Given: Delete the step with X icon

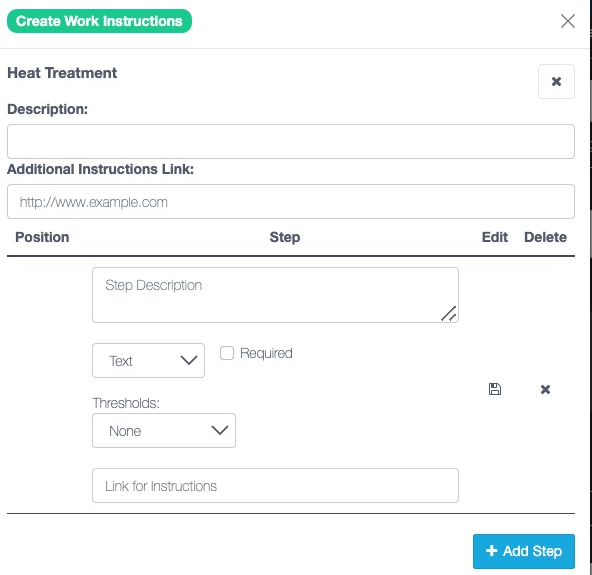Looking at the screenshot, I should (545, 389).
